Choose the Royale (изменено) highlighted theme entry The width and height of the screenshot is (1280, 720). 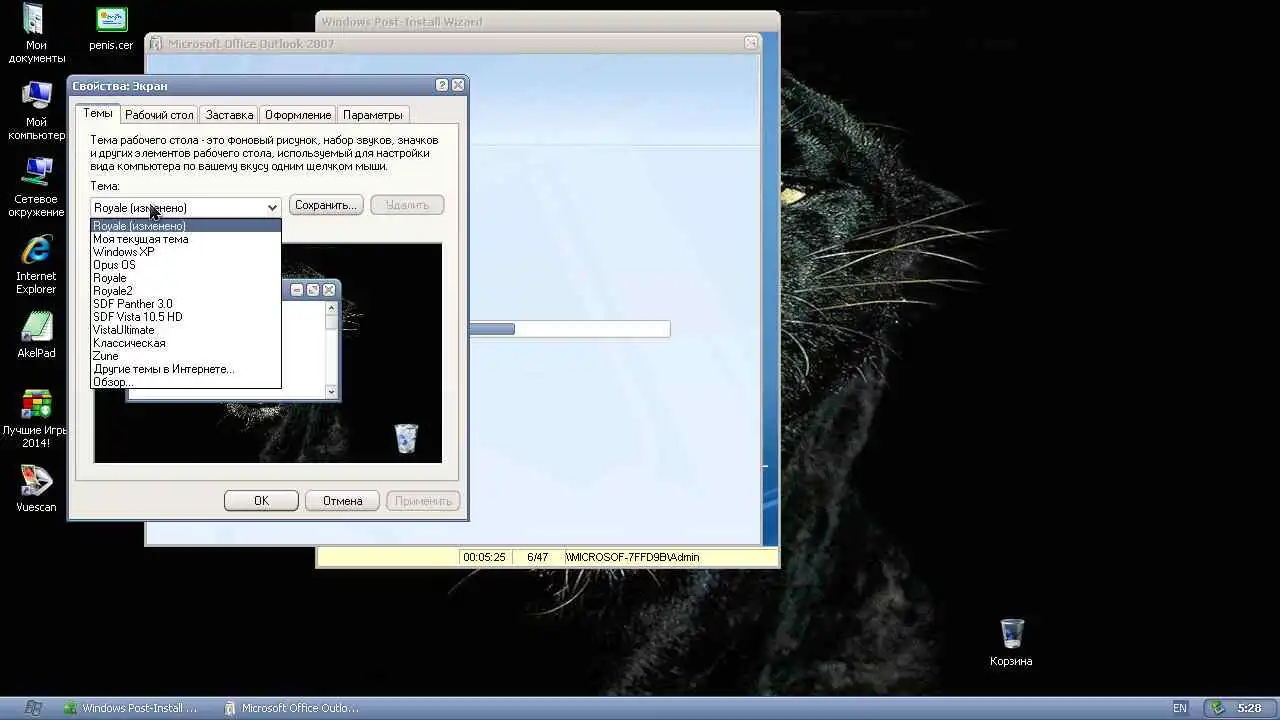click(x=186, y=226)
